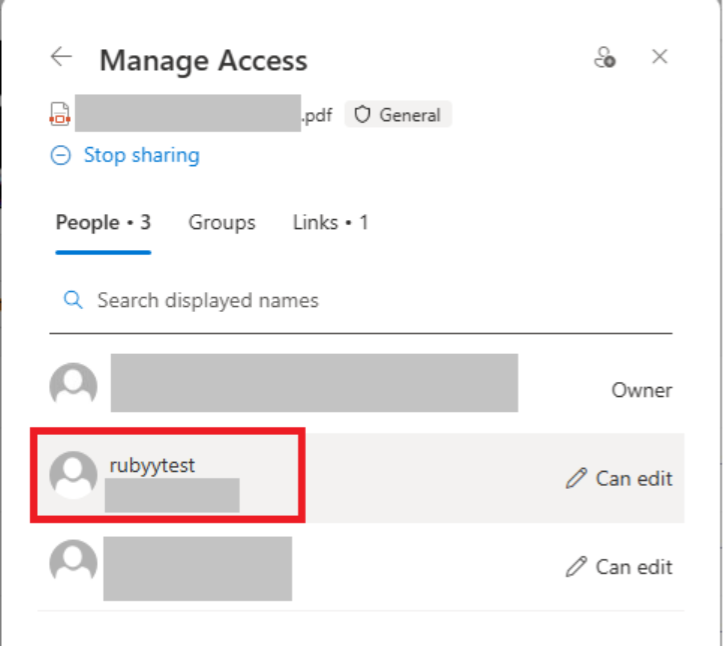Switch to the Groups tab
Screen dimensions: 723x646
pyautogui.click(x=222, y=223)
